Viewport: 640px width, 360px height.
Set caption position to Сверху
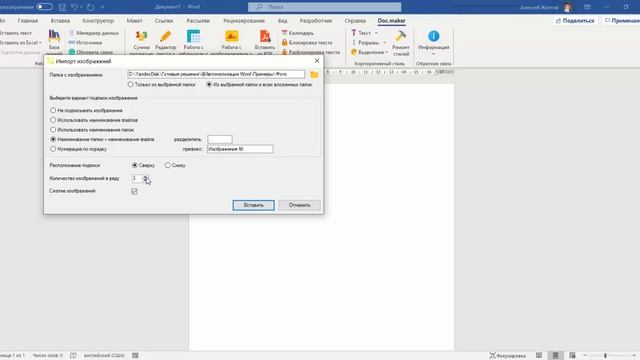pos(143,165)
